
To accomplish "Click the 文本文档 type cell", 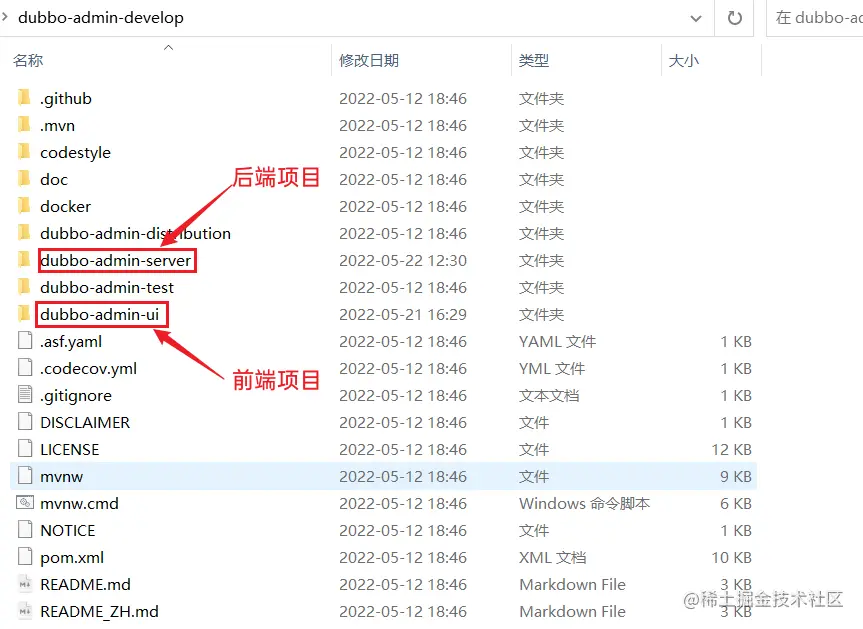I will (549, 395).
